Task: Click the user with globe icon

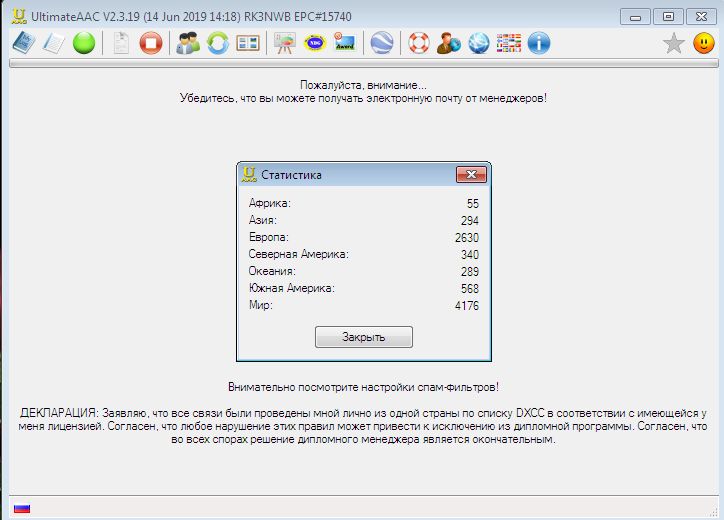Action: (x=449, y=43)
